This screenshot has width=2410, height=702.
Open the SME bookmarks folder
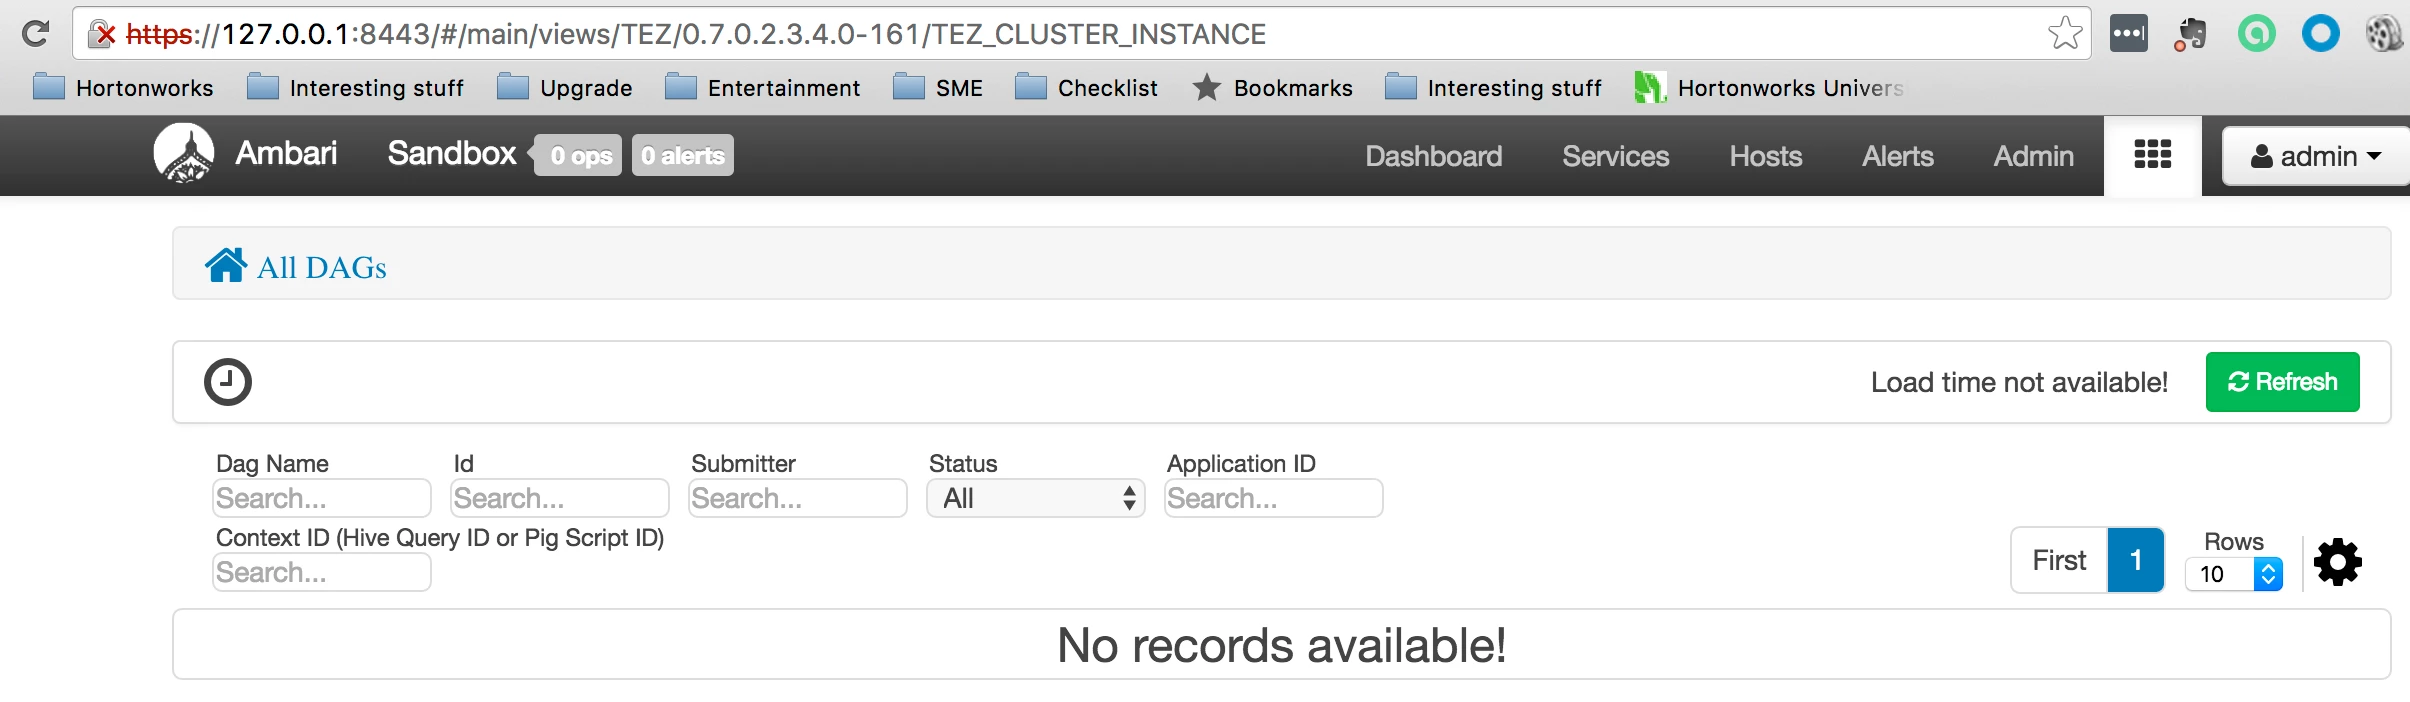(938, 88)
